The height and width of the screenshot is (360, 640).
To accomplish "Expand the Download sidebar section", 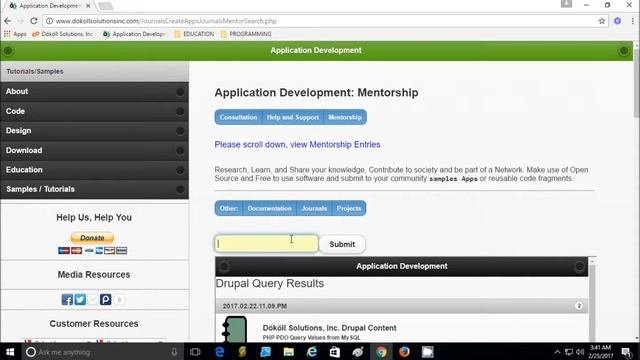I will coord(94,150).
